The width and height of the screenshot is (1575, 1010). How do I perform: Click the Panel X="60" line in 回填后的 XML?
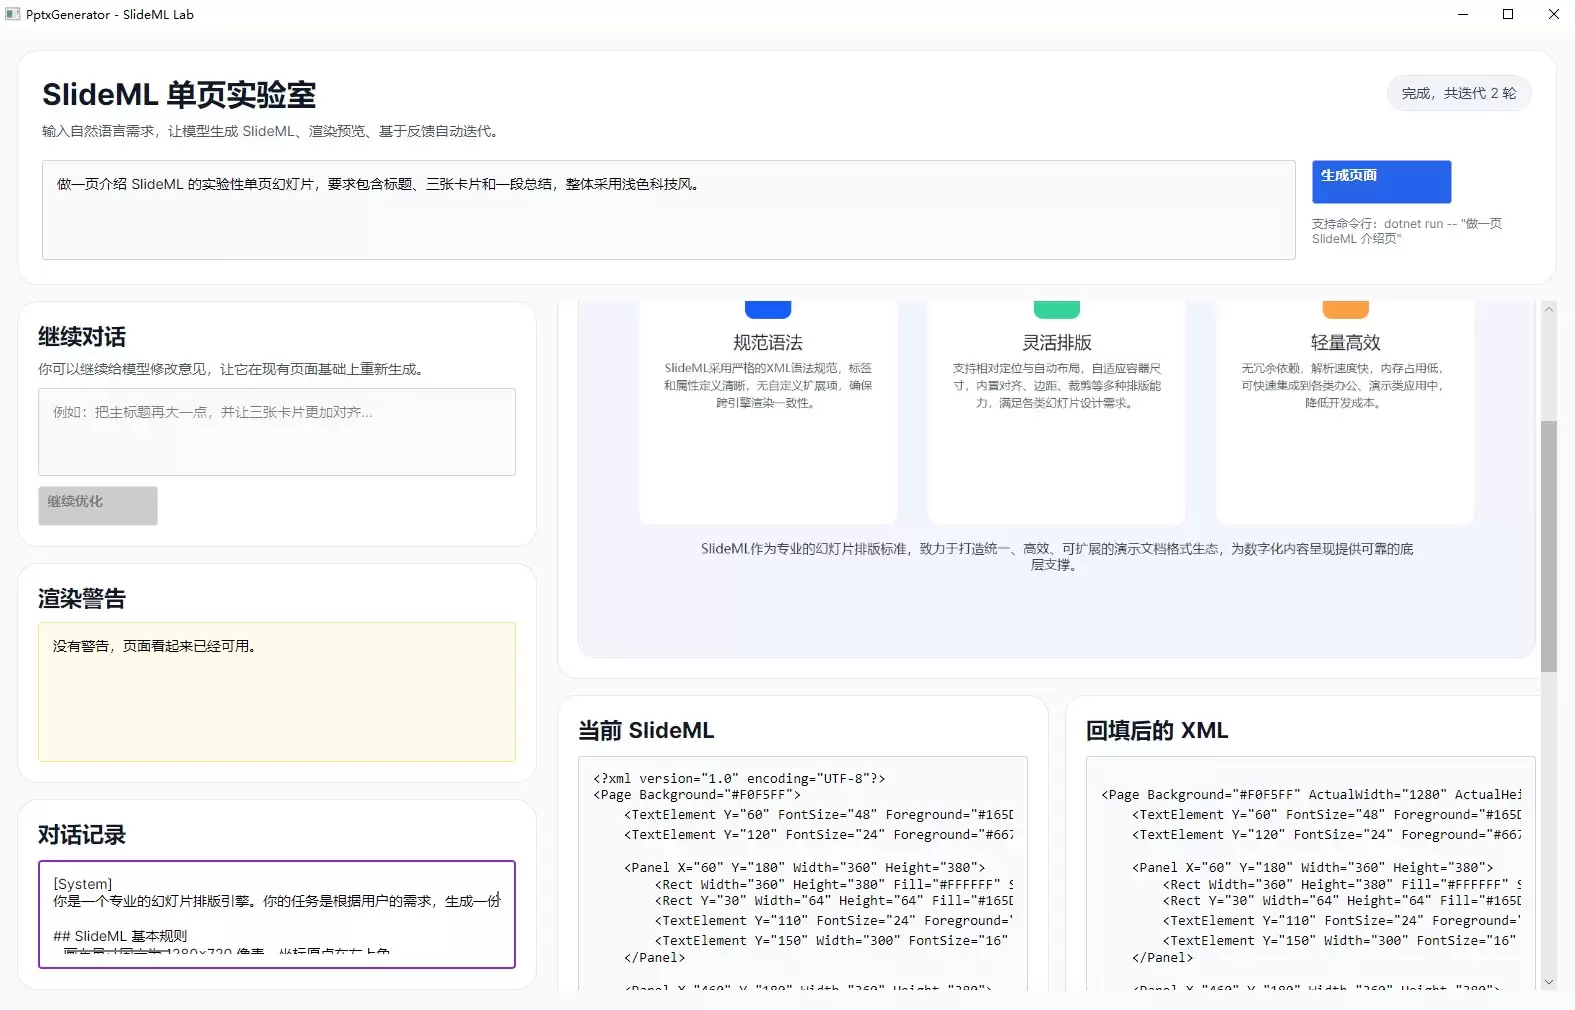(x=1313, y=868)
